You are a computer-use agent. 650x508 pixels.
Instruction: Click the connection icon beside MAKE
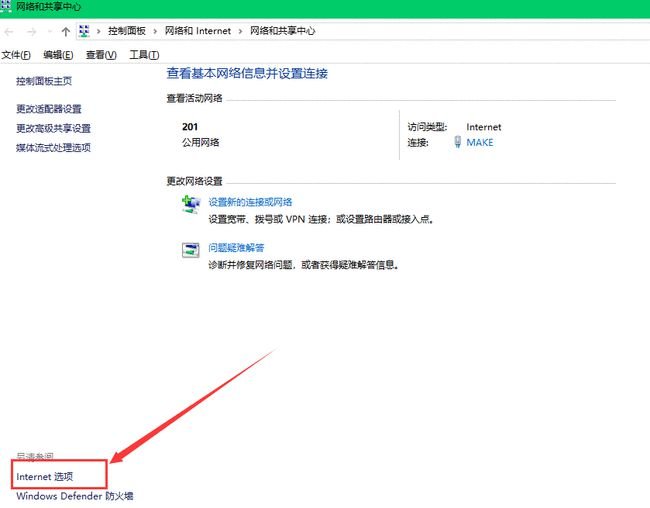[457, 142]
